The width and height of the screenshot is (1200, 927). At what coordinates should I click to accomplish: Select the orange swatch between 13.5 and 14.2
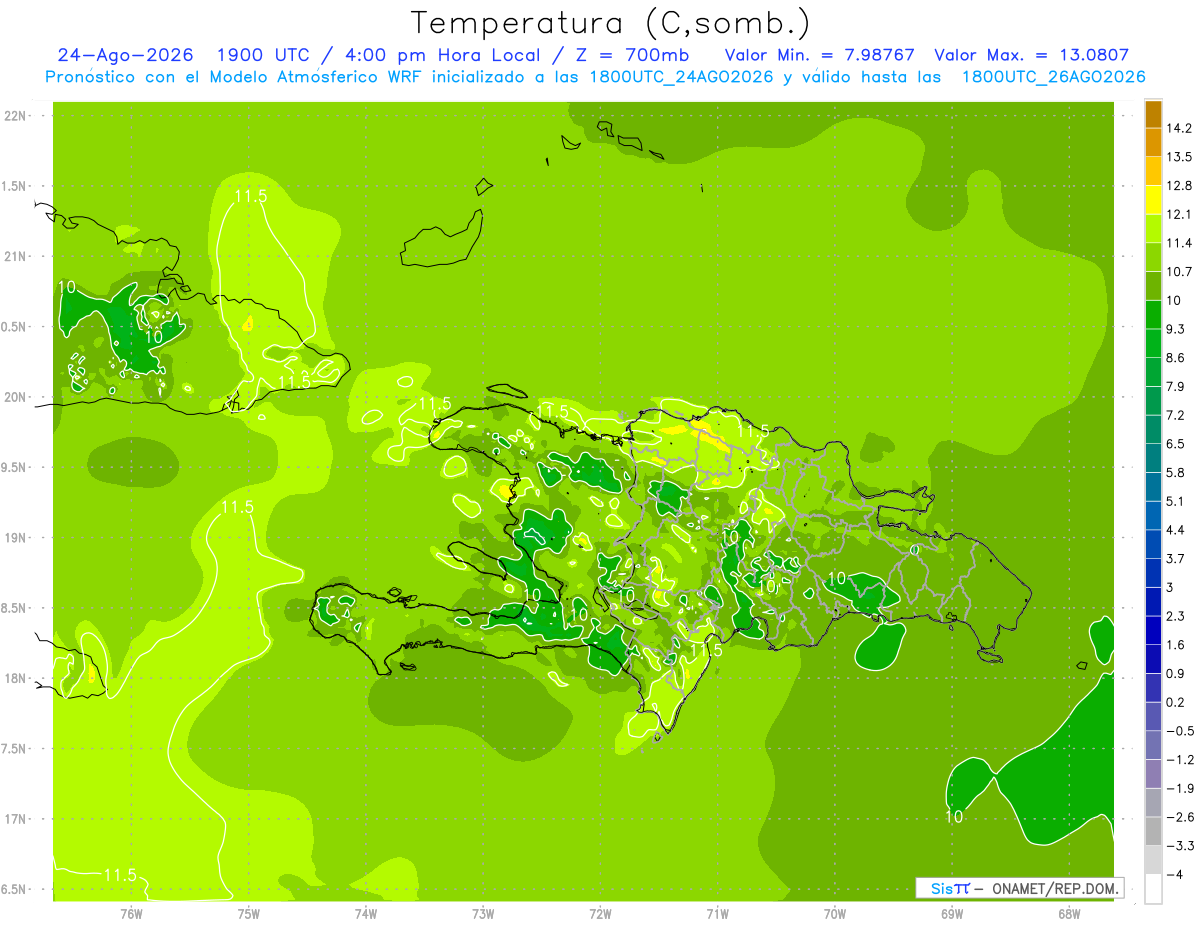[x=1153, y=143]
